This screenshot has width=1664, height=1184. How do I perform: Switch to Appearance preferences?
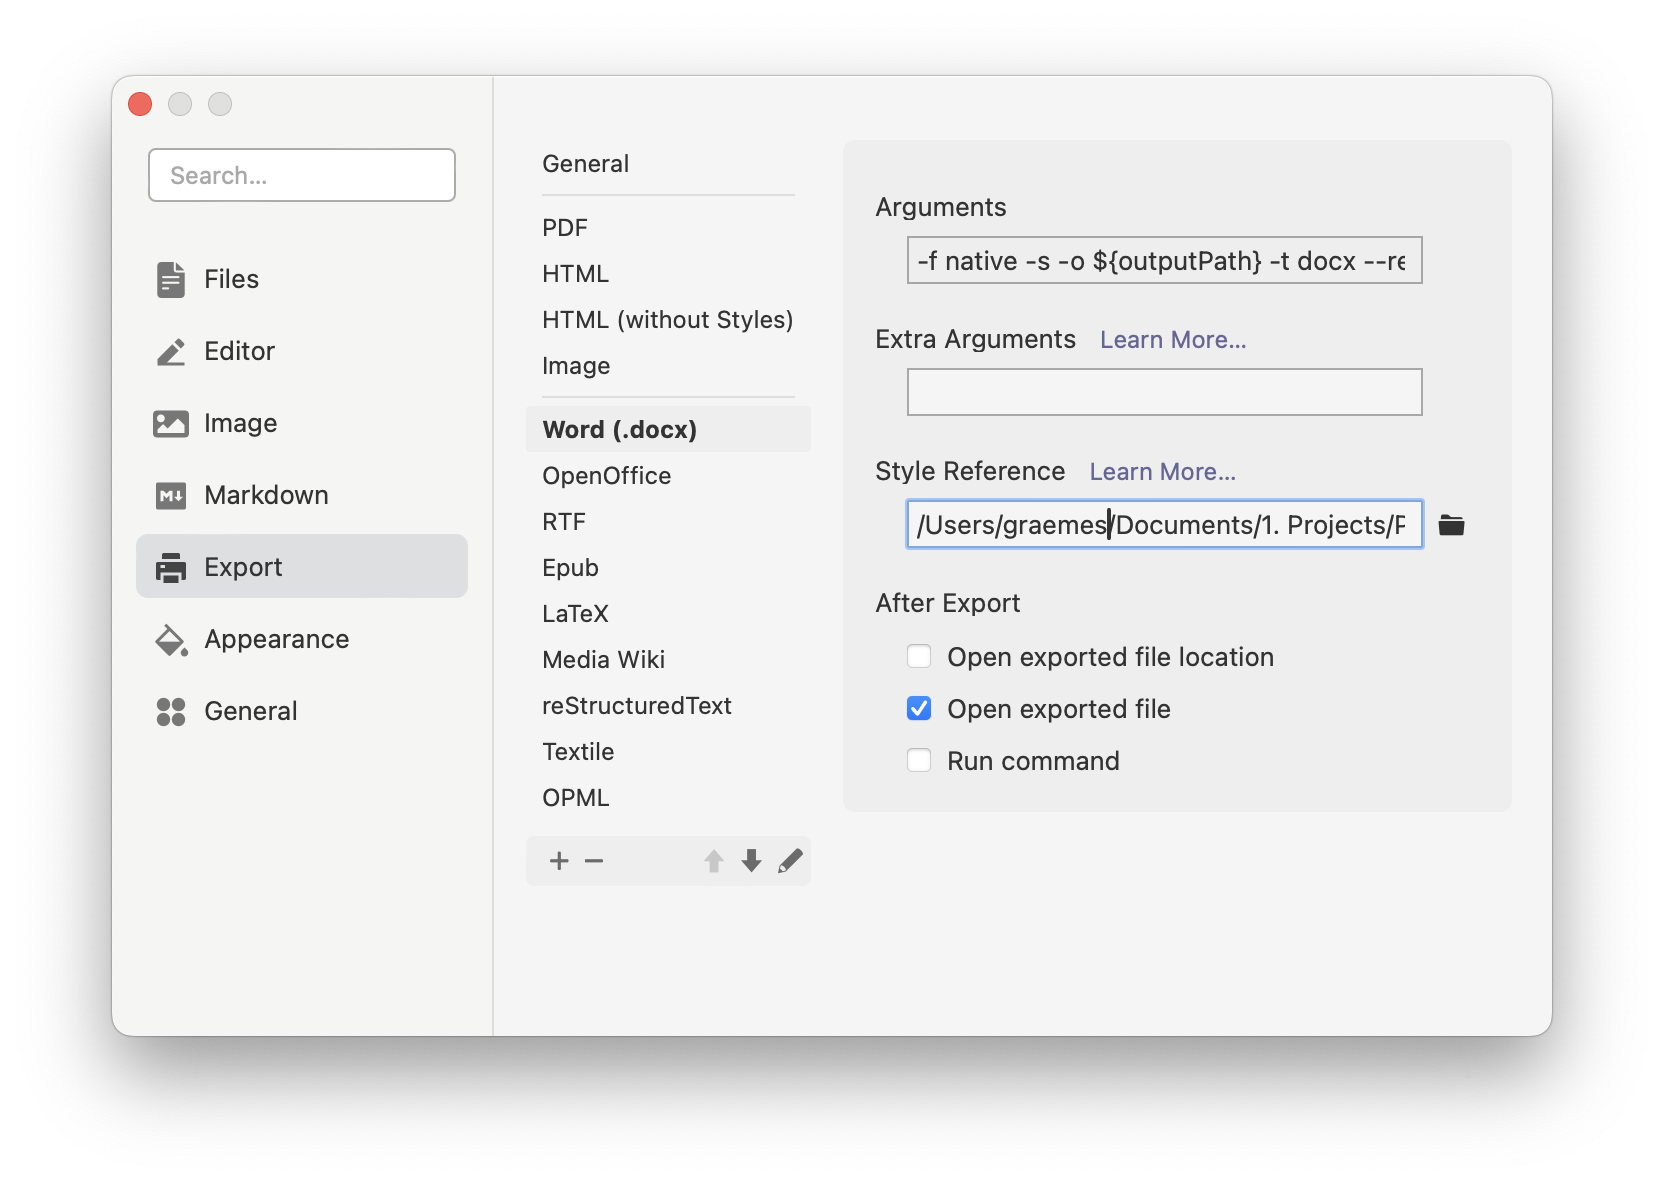(276, 639)
